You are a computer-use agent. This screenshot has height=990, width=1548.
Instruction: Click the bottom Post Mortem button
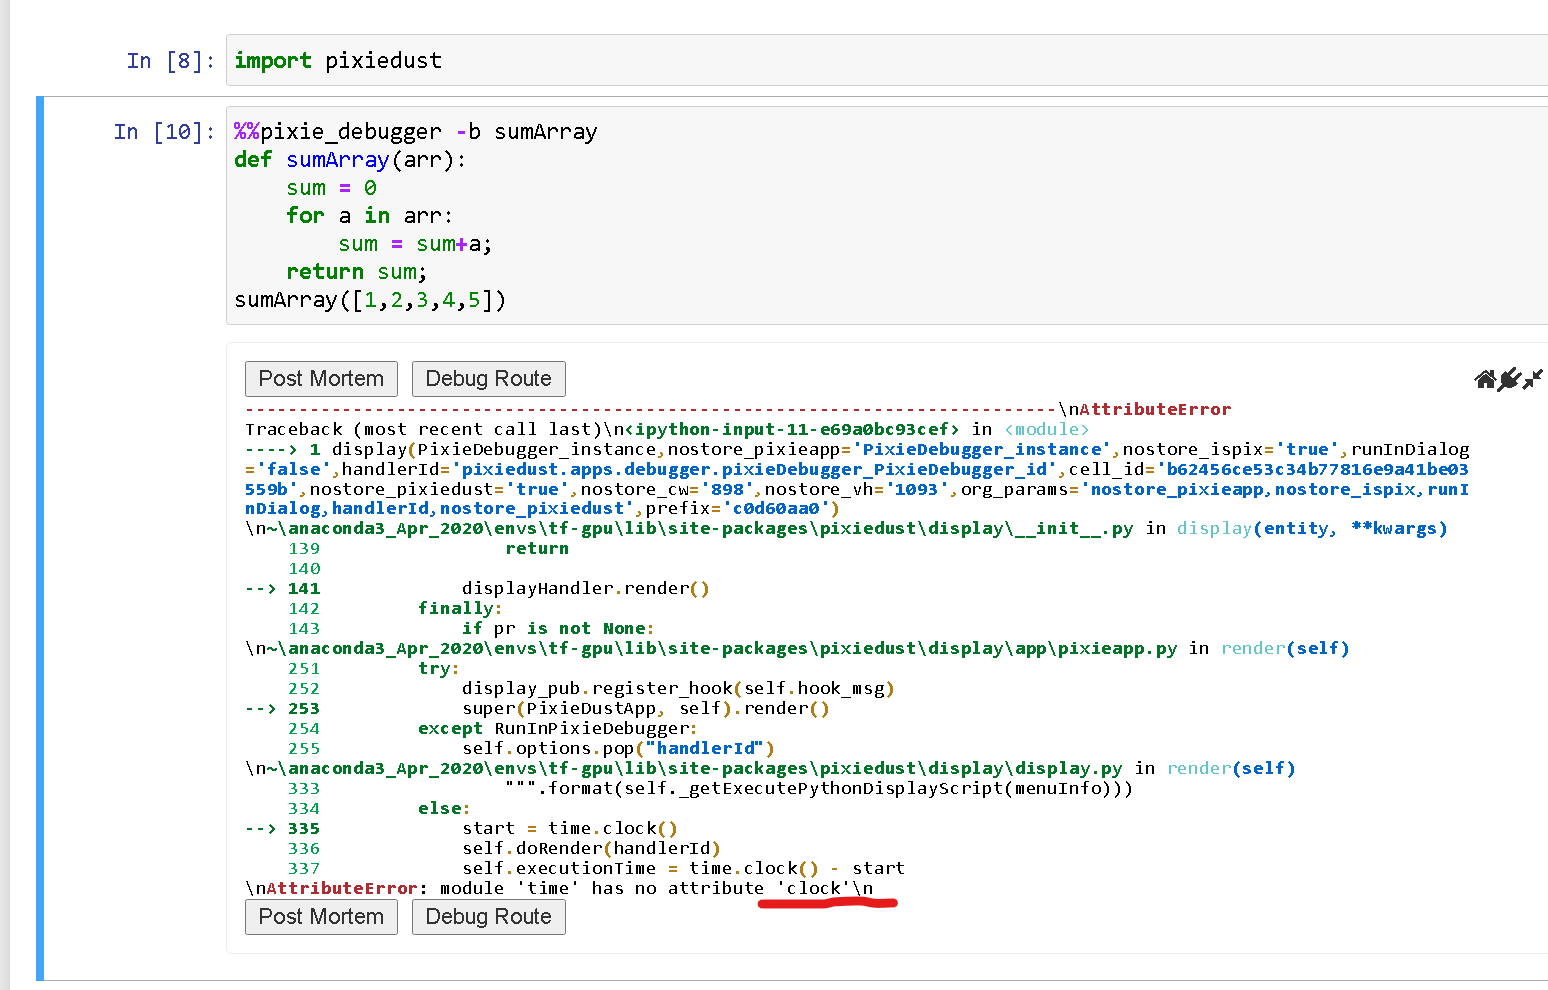320,916
